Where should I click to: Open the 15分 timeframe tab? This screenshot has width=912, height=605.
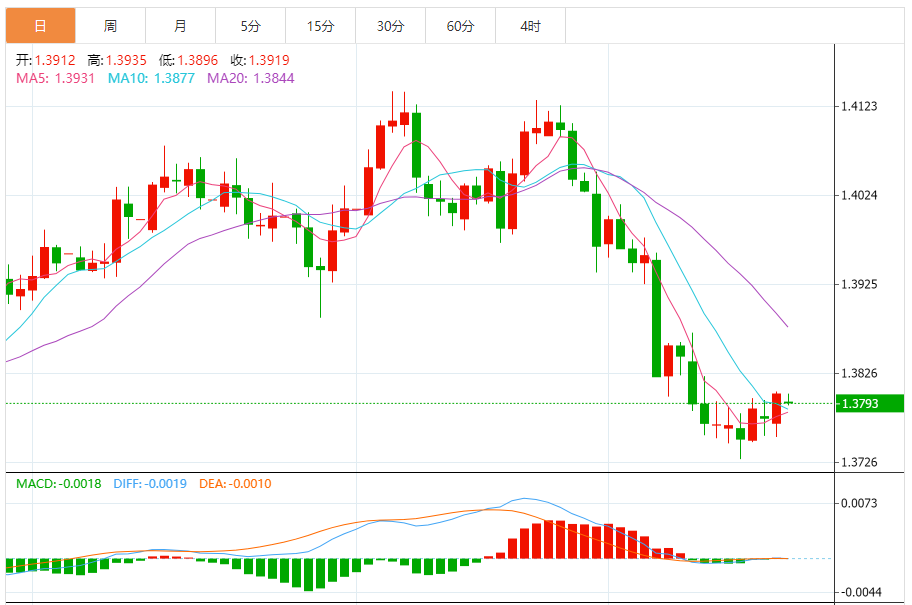[320, 26]
